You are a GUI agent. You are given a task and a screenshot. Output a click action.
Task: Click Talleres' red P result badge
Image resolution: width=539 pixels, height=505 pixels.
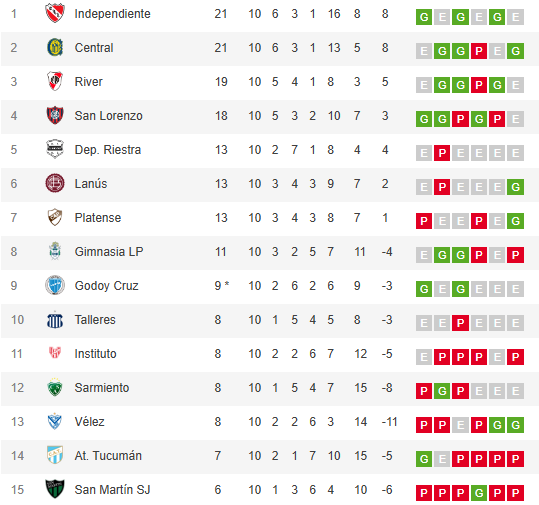(460, 323)
